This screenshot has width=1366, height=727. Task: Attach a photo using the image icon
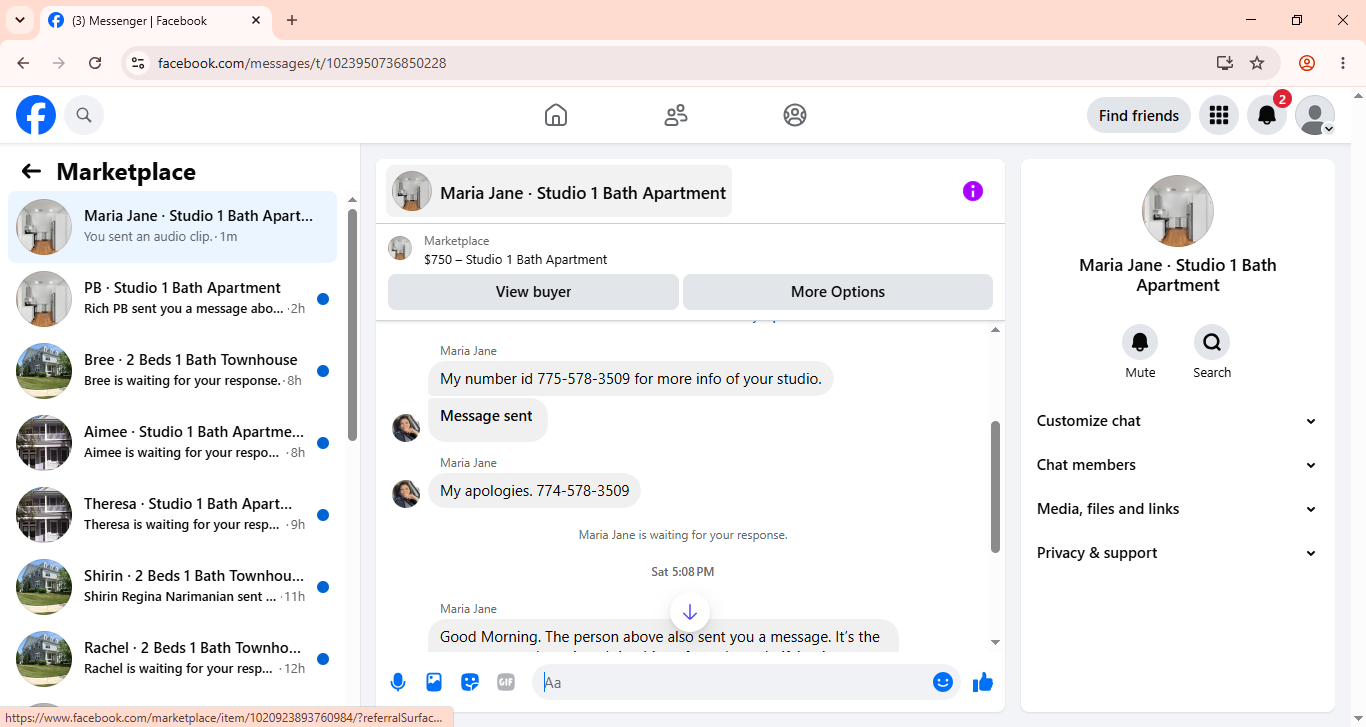click(x=434, y=682)
